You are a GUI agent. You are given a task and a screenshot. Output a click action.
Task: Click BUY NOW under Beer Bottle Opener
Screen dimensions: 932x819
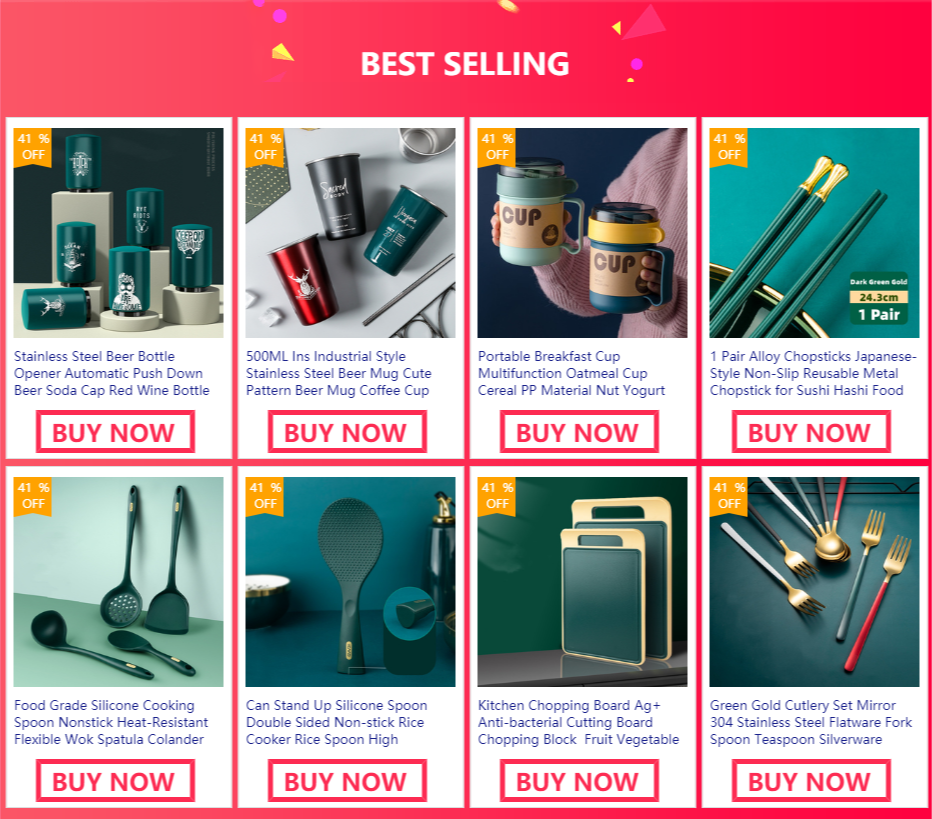[115, 432]
